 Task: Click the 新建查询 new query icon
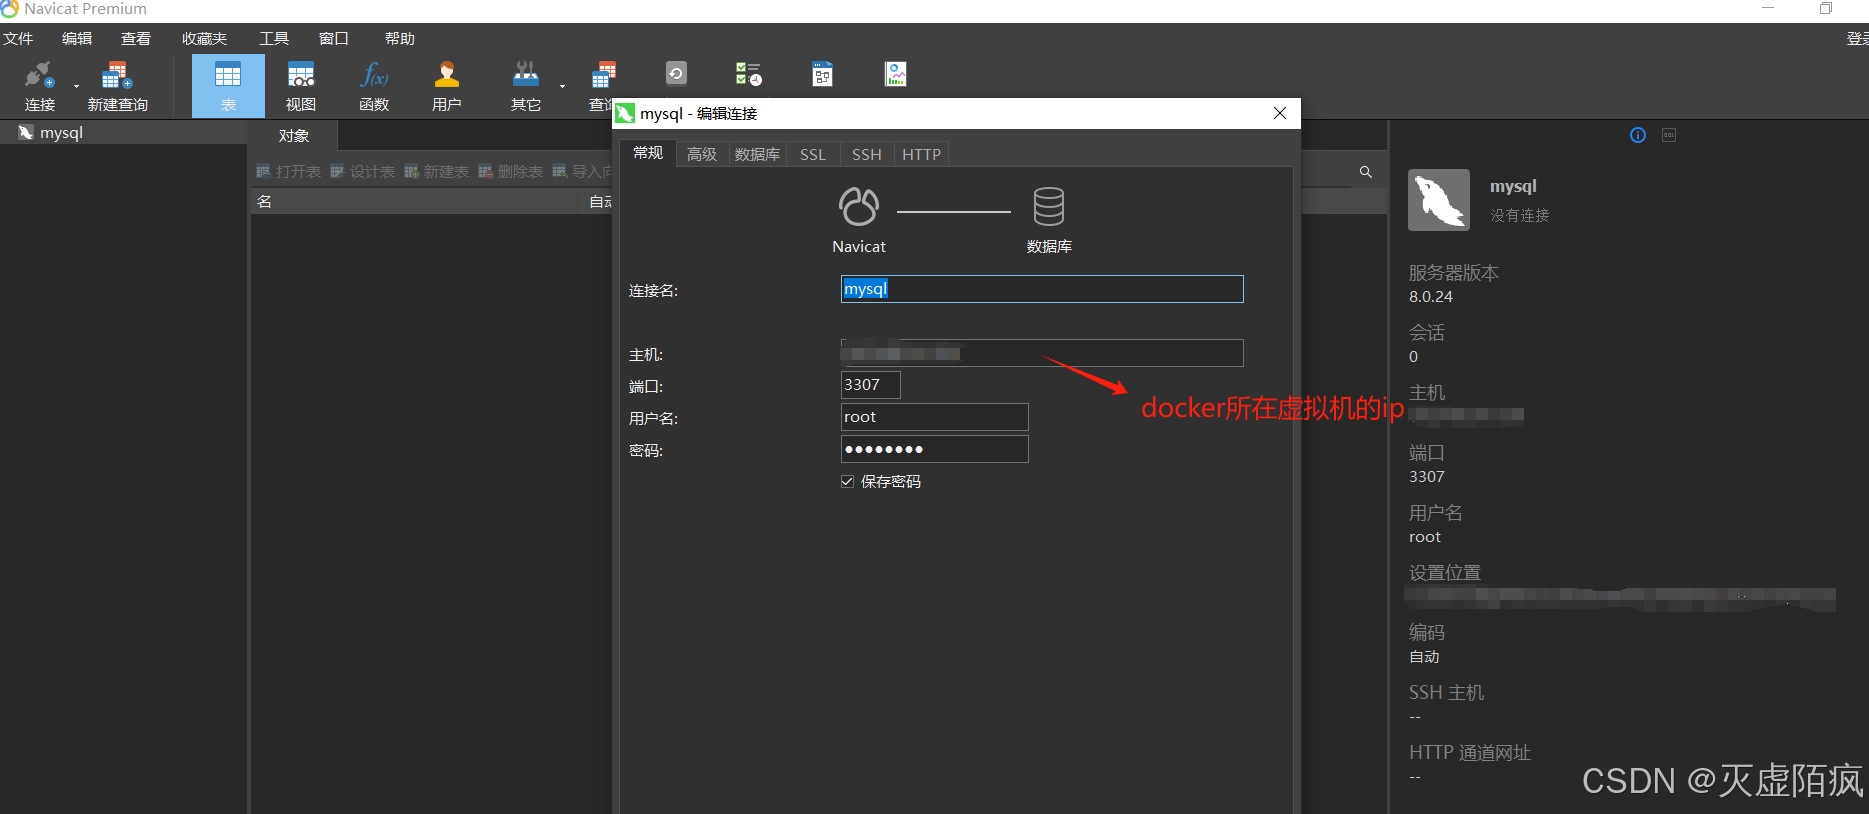pos(117,85)
